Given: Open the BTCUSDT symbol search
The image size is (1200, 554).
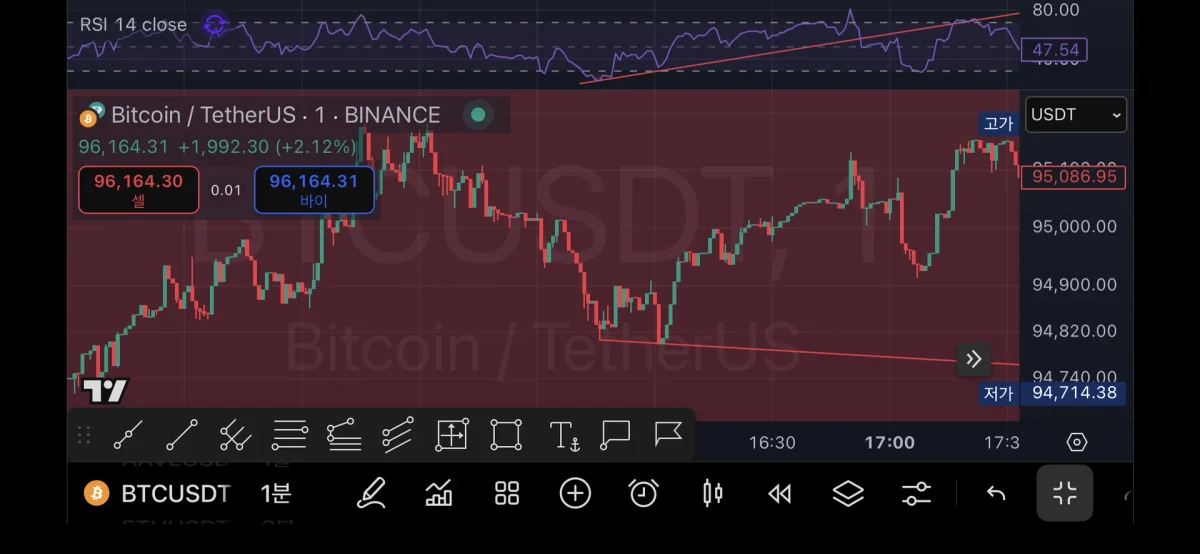Looking at the screenshot, I should click(158, 493).
